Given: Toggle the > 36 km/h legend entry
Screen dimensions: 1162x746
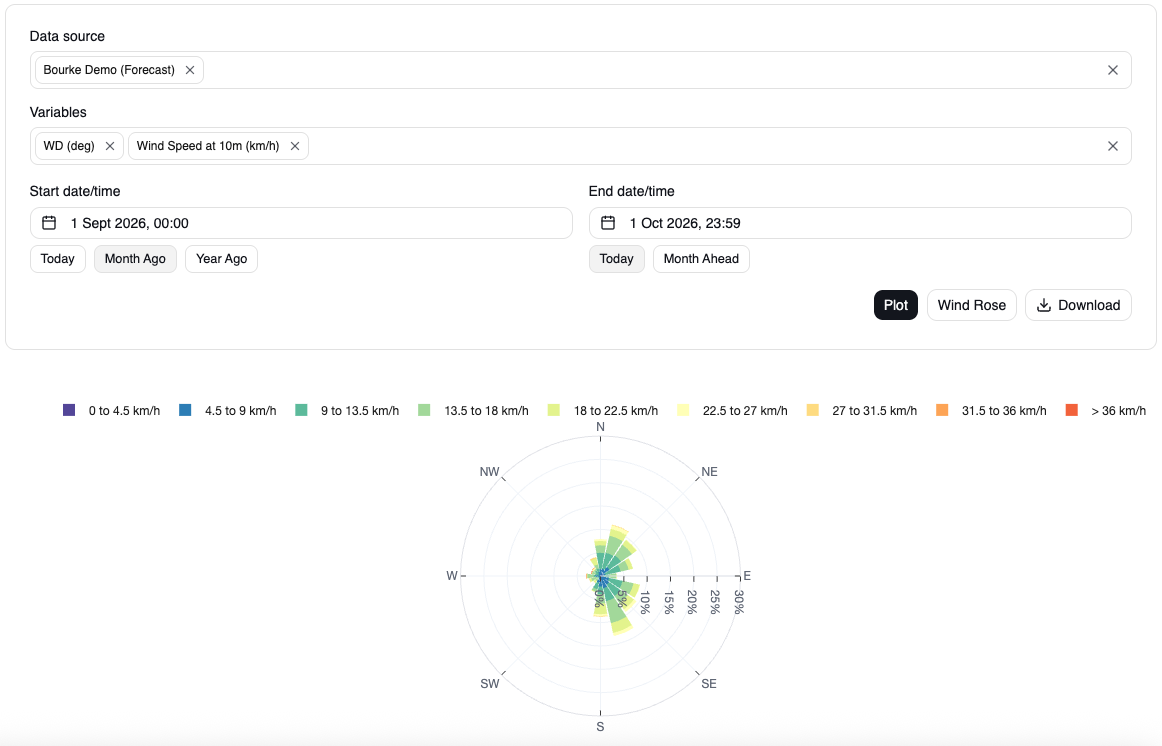Looking at the screenshot, I should pyautogui.click(x=1106, y=410).
